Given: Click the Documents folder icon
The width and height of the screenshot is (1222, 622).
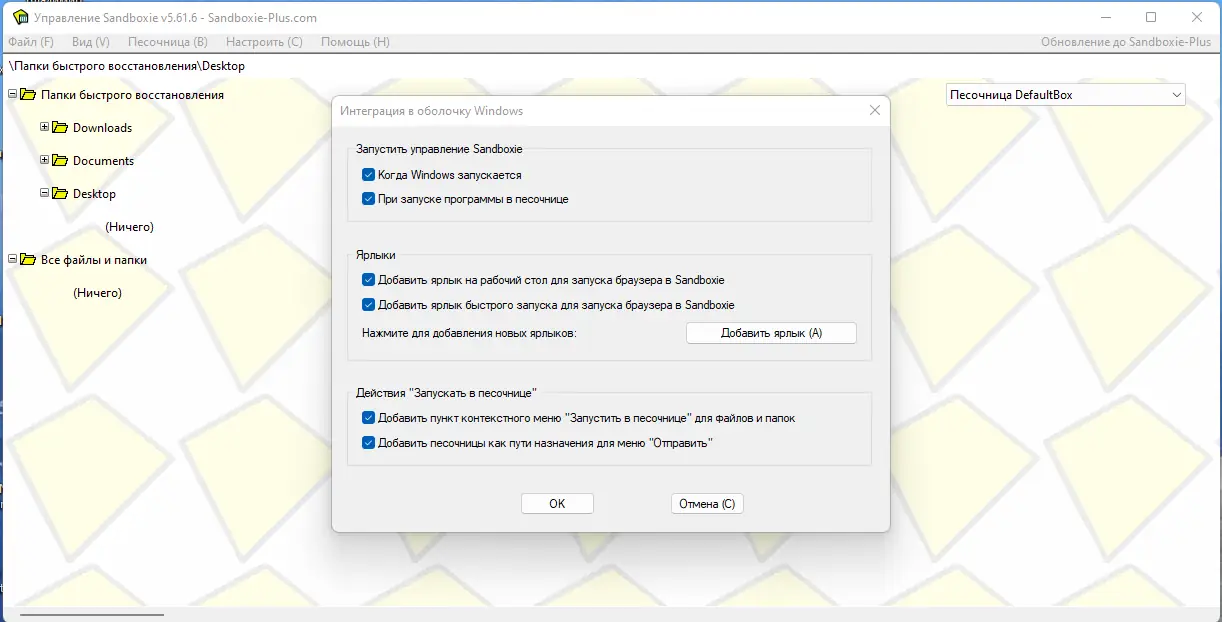Looking at the screenshot, I should coord(61,161).
